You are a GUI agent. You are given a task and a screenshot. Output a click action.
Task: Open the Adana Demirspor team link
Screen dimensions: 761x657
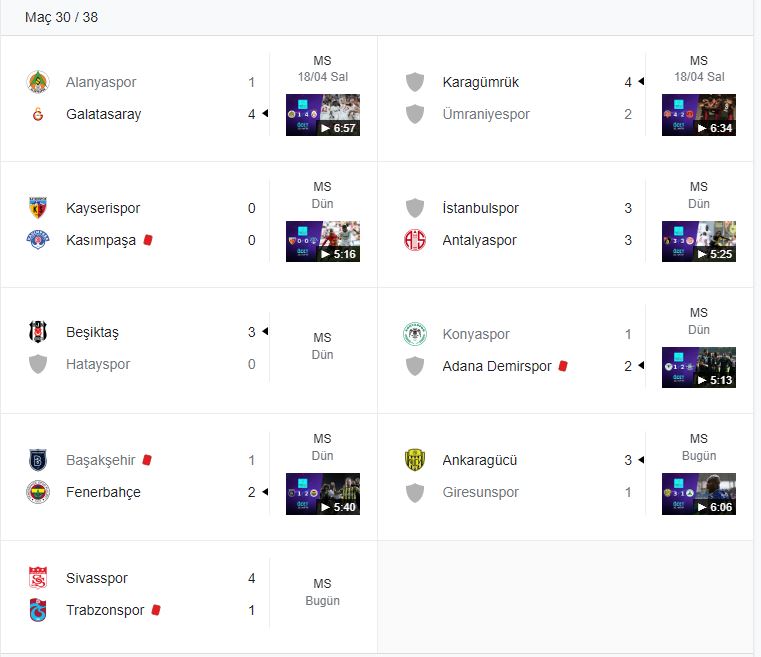click(497, 366)
